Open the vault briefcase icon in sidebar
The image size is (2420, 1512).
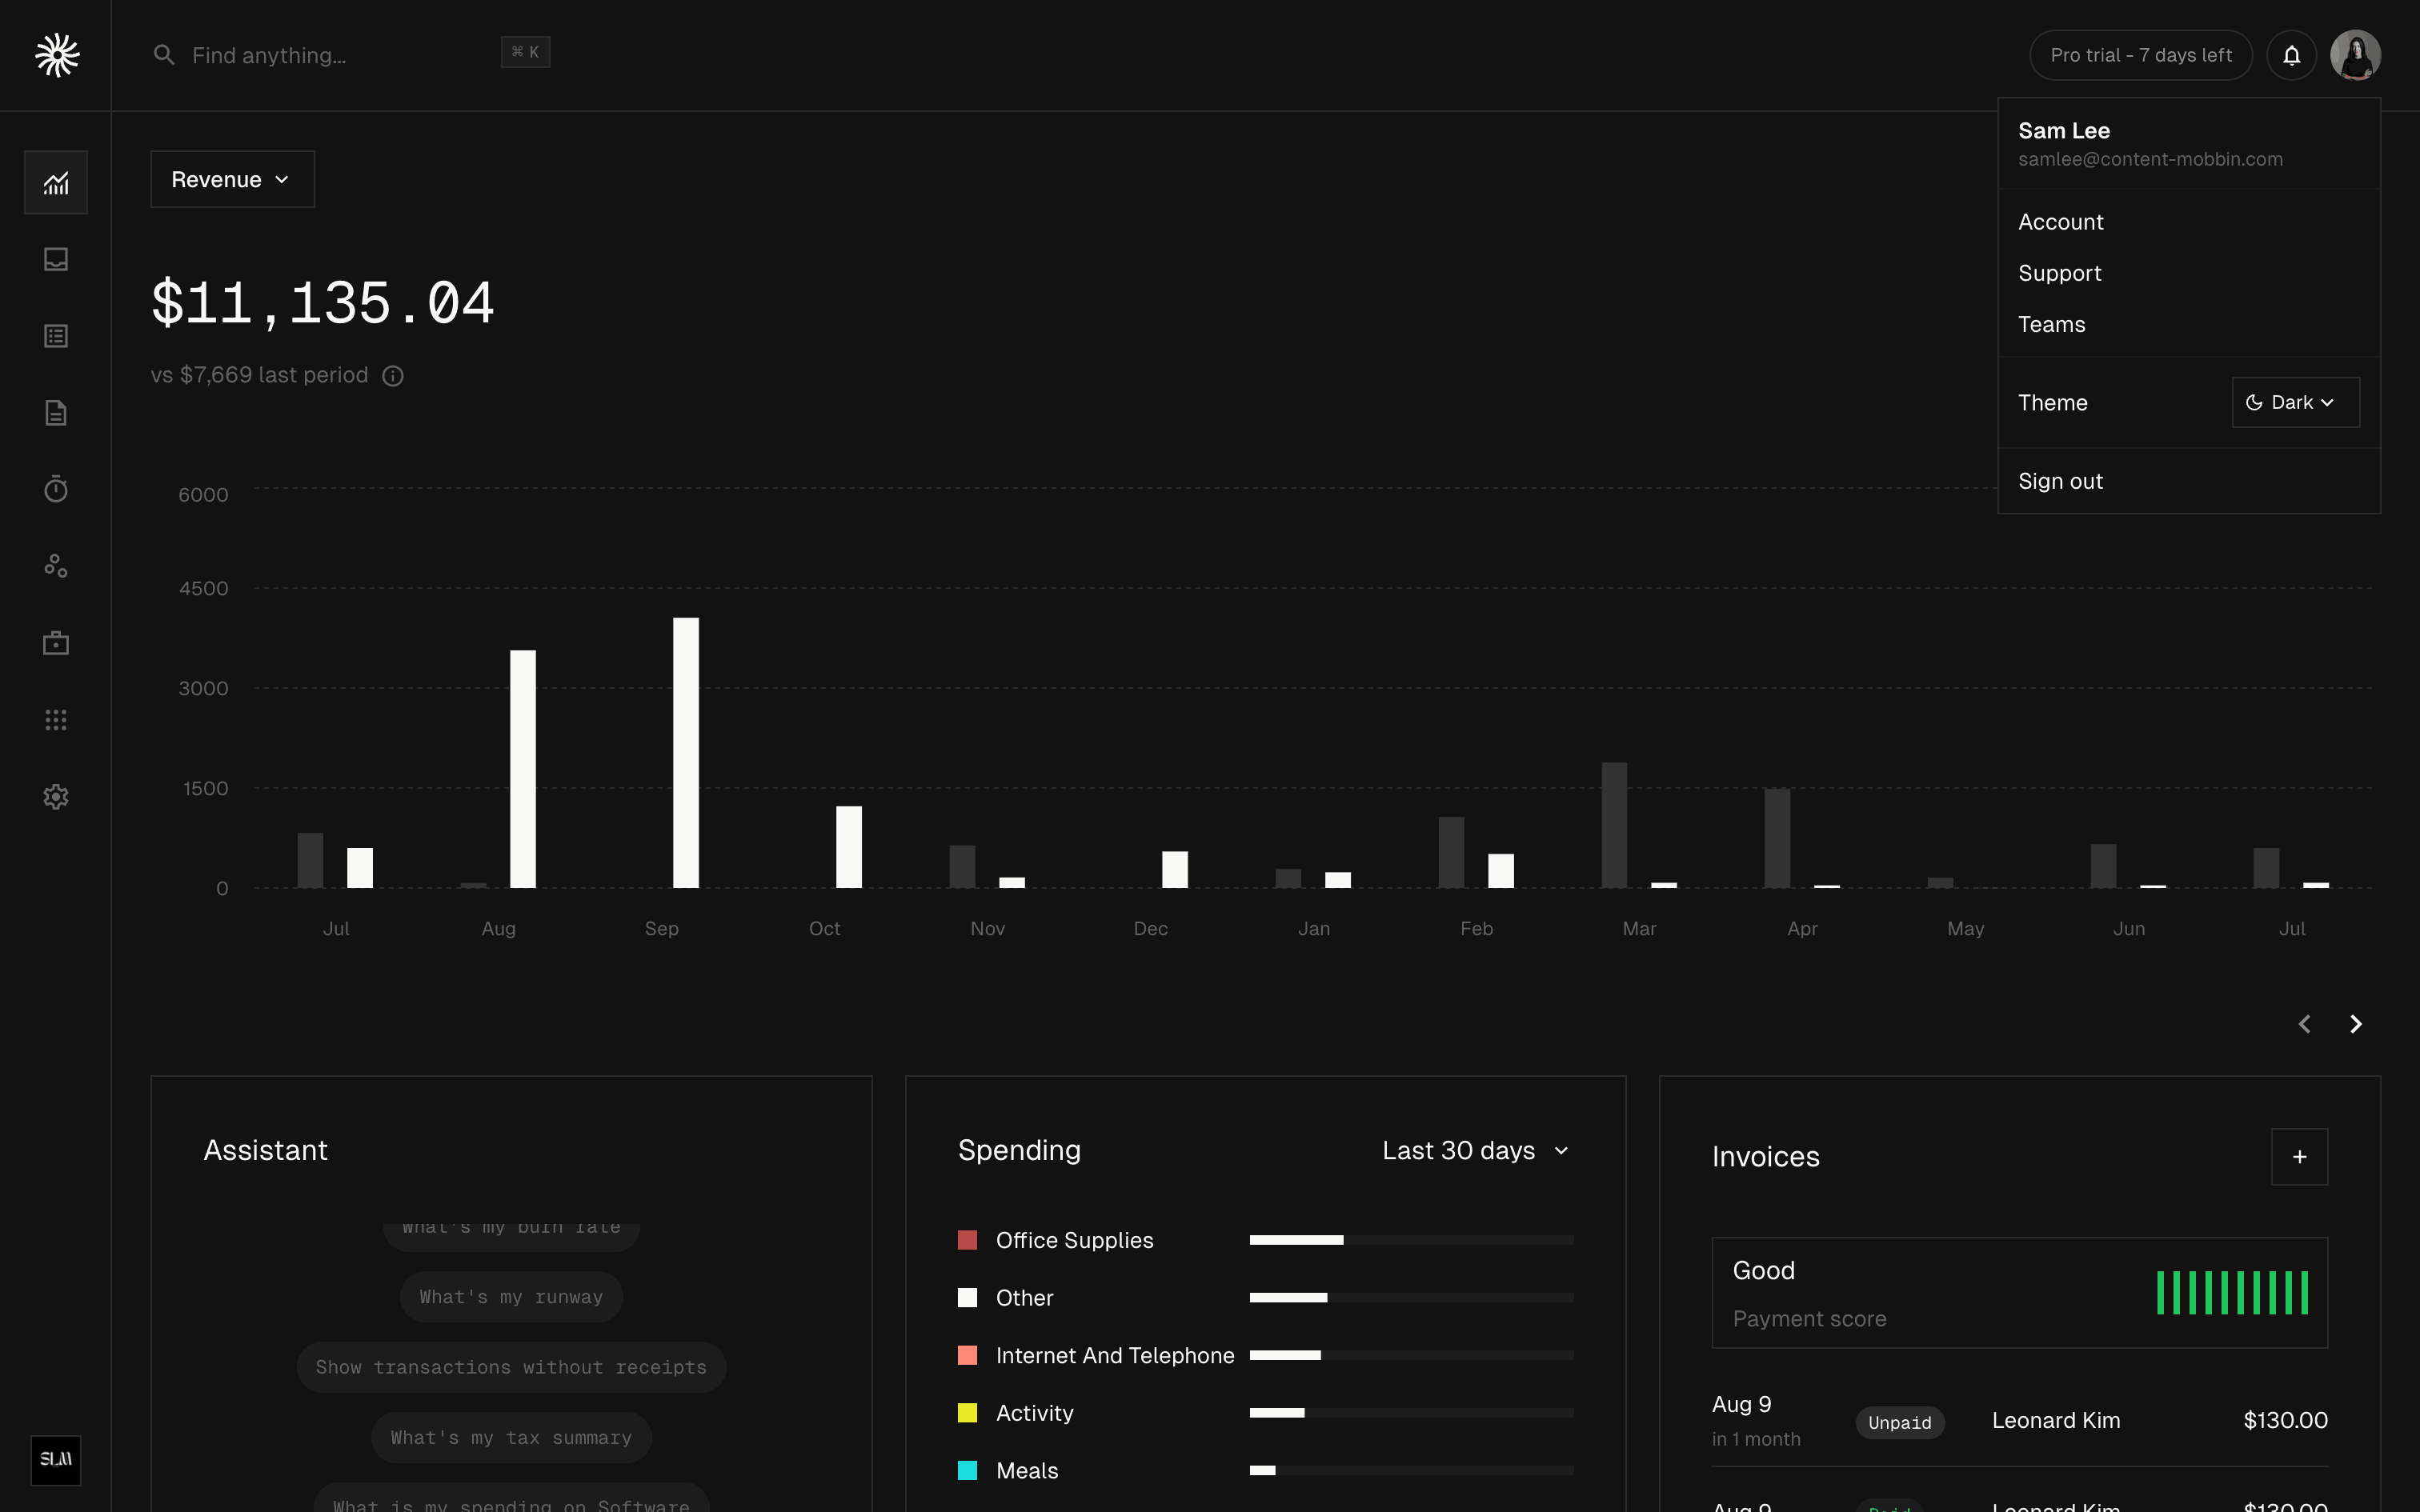pyautogui.click(x=56, y=643)
